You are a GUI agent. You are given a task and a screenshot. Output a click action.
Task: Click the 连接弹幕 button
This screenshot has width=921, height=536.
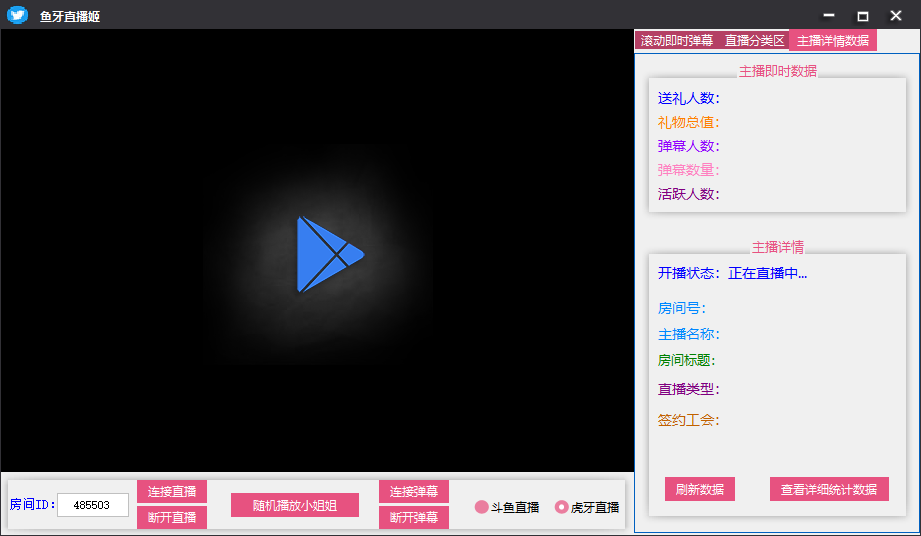click(414, 491)
